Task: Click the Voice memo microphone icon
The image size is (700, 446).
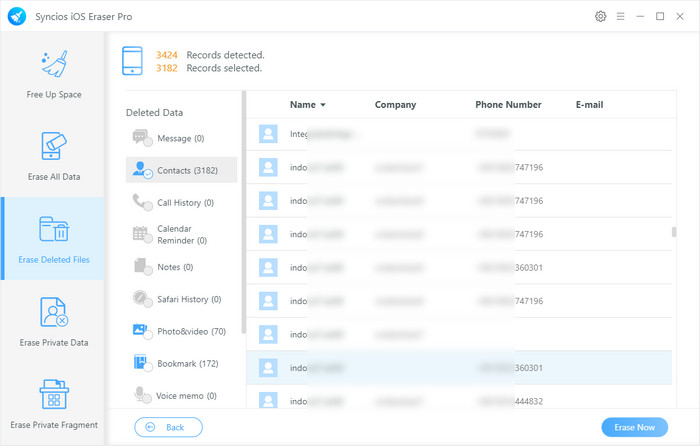Action: click(x=142, y=395)
